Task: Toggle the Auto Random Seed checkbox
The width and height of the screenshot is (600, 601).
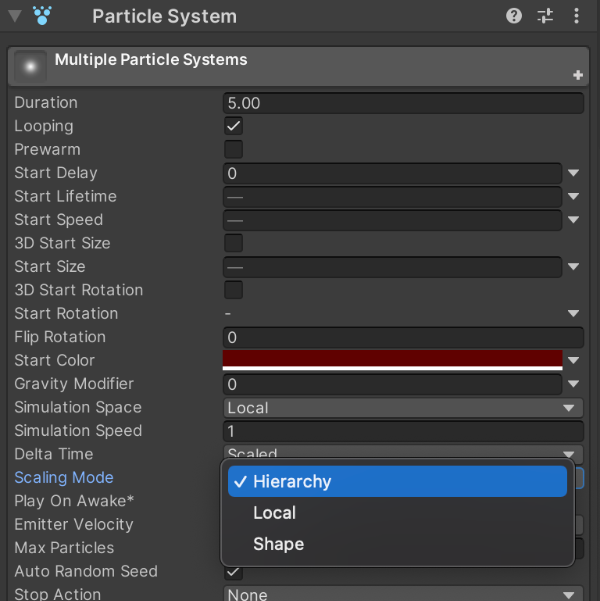Action: coord(233,571)
